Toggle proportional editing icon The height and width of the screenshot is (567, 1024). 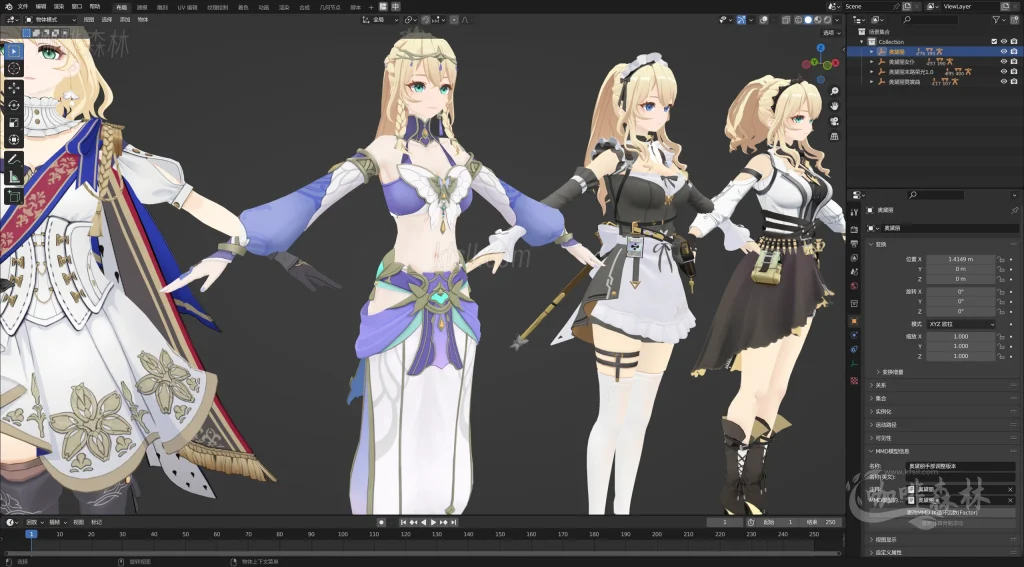pos(454,20)
